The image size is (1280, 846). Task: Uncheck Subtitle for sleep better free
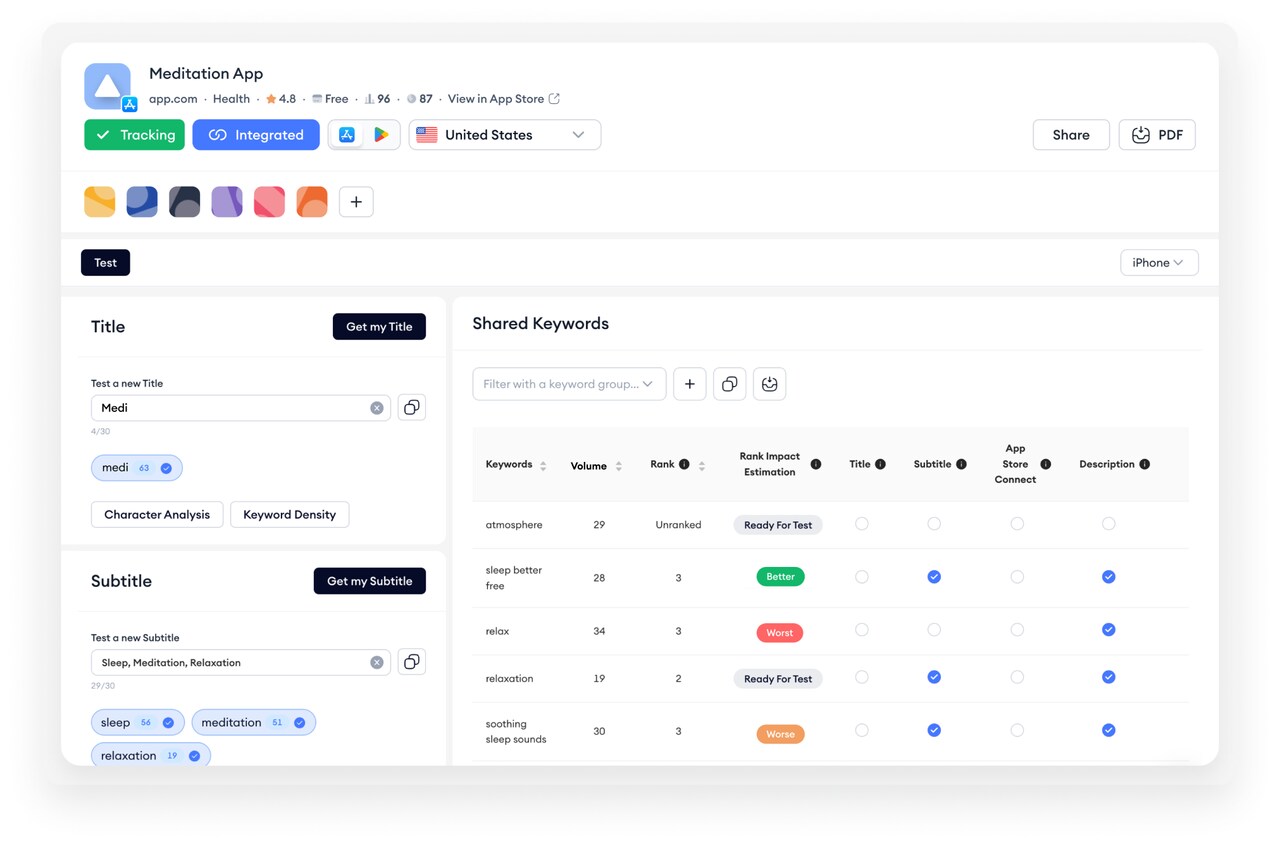click(934, 577)
